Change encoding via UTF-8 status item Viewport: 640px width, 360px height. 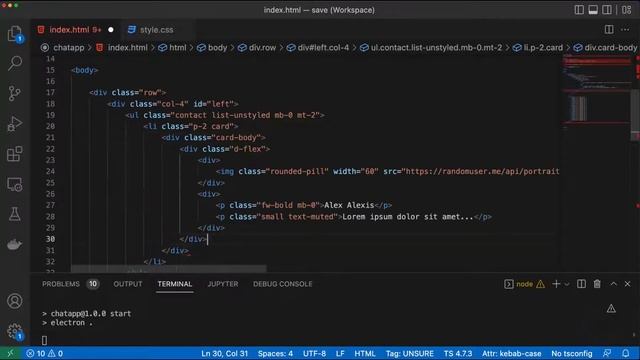point(314,353)
